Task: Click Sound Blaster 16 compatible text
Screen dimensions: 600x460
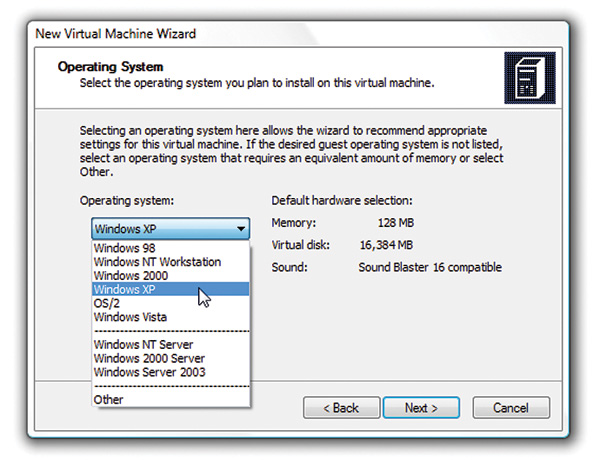Action: 430,267
